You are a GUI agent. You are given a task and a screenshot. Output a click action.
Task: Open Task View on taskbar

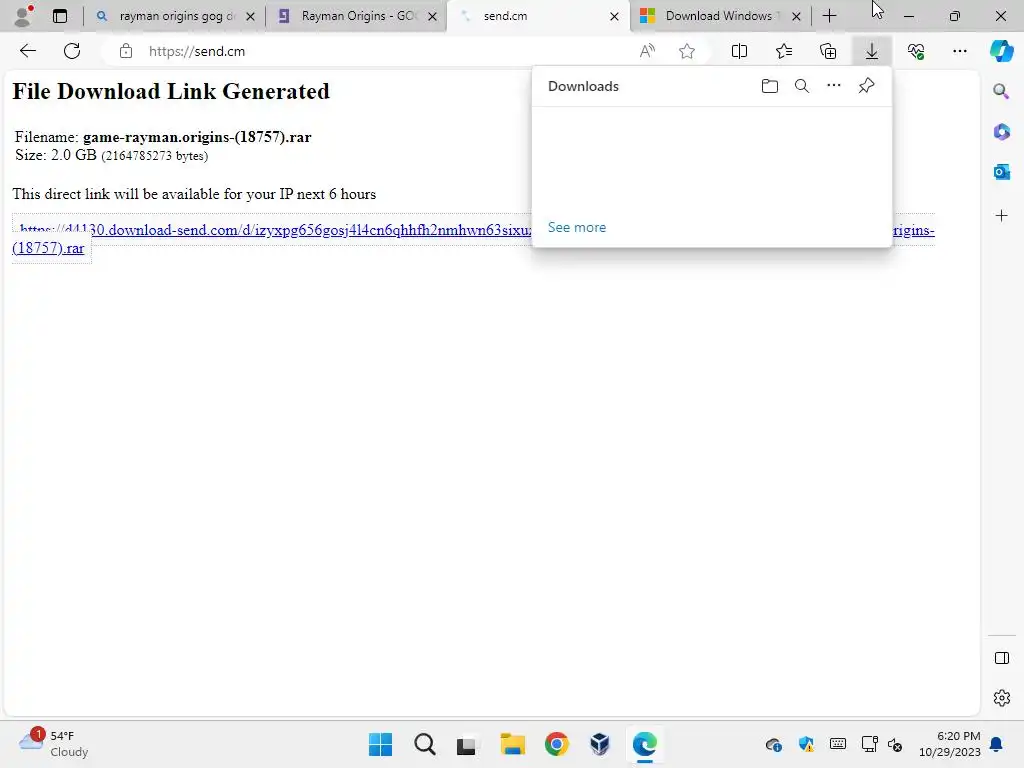466,744
